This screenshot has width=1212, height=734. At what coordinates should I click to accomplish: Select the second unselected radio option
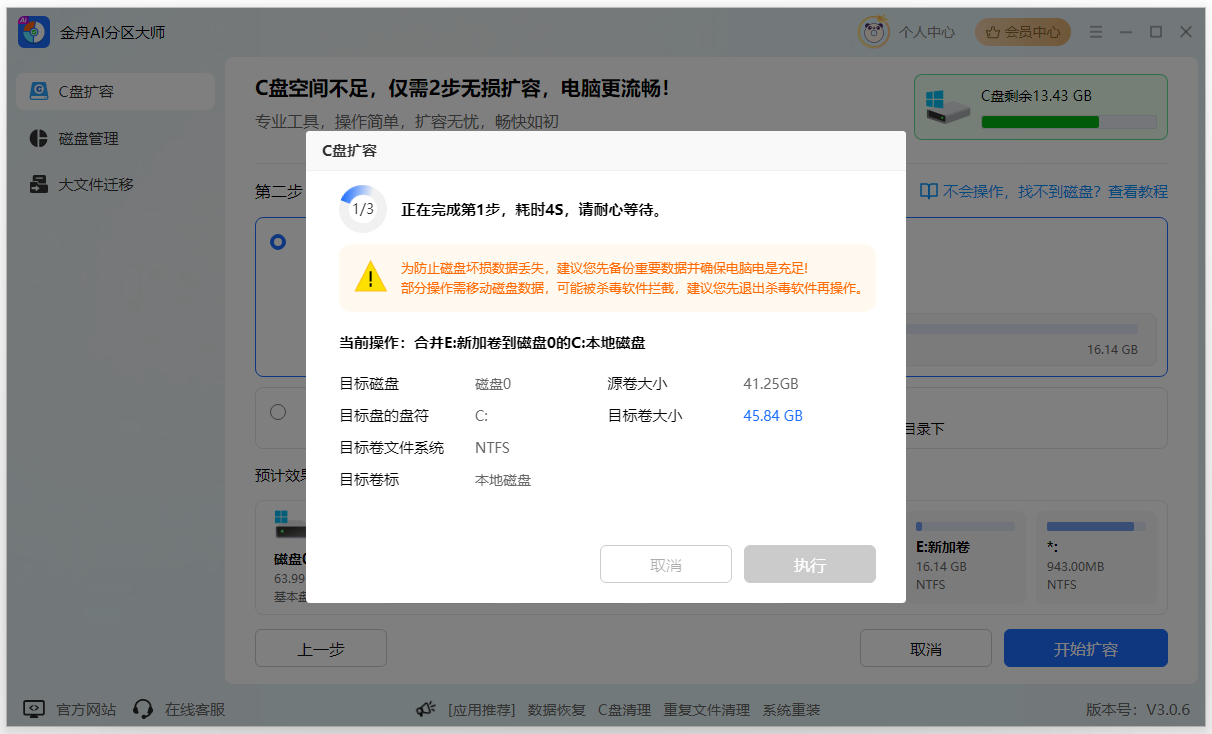click(278, 412)
